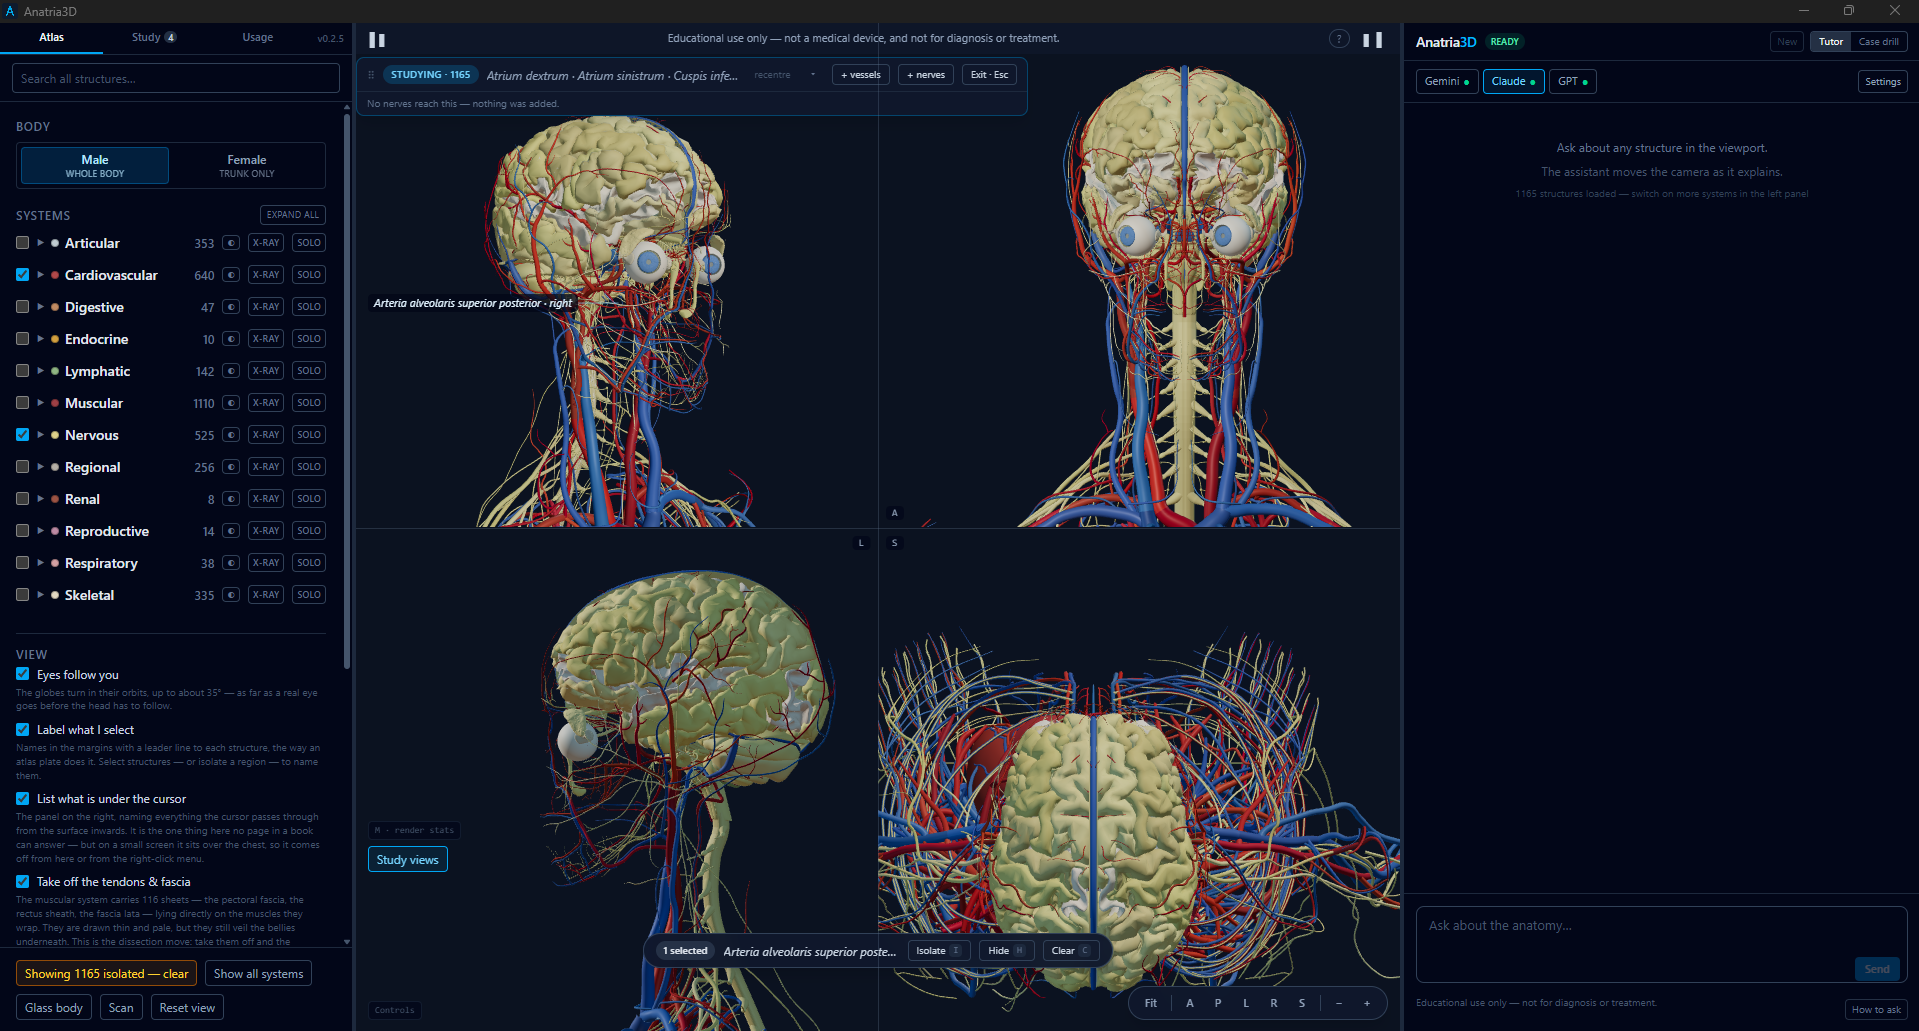Isolate the selected structure

point(939,951)
